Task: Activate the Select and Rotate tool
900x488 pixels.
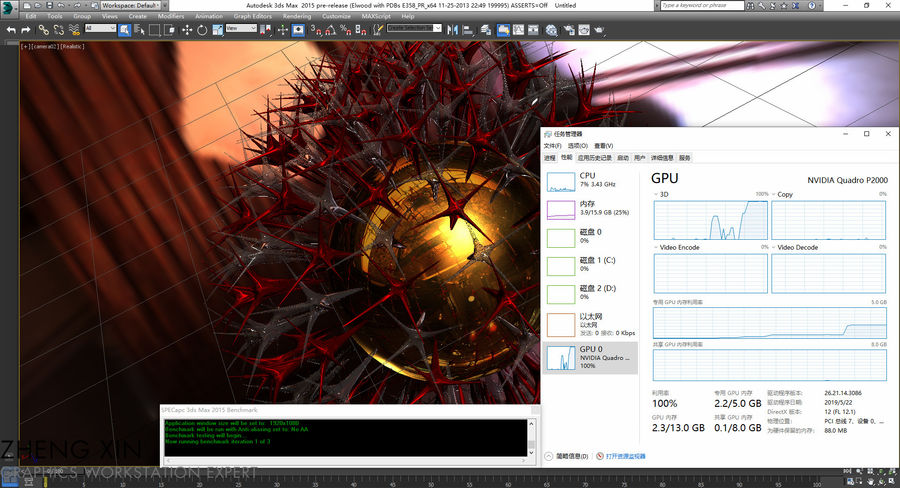Action: 202,30
